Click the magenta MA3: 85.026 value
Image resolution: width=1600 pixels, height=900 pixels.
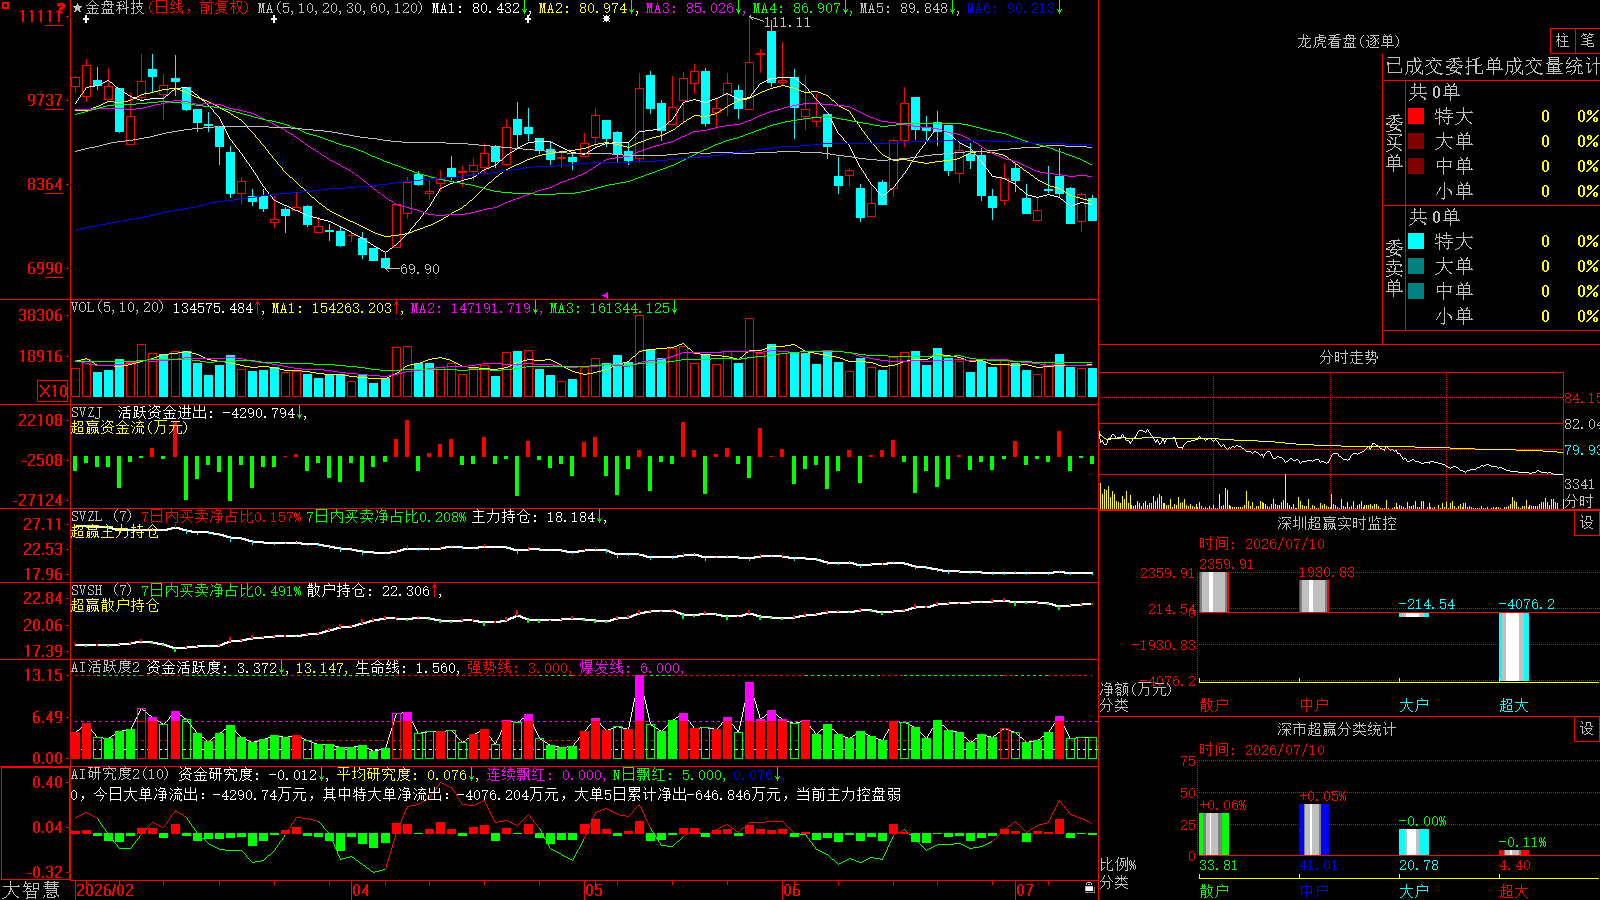694,8
